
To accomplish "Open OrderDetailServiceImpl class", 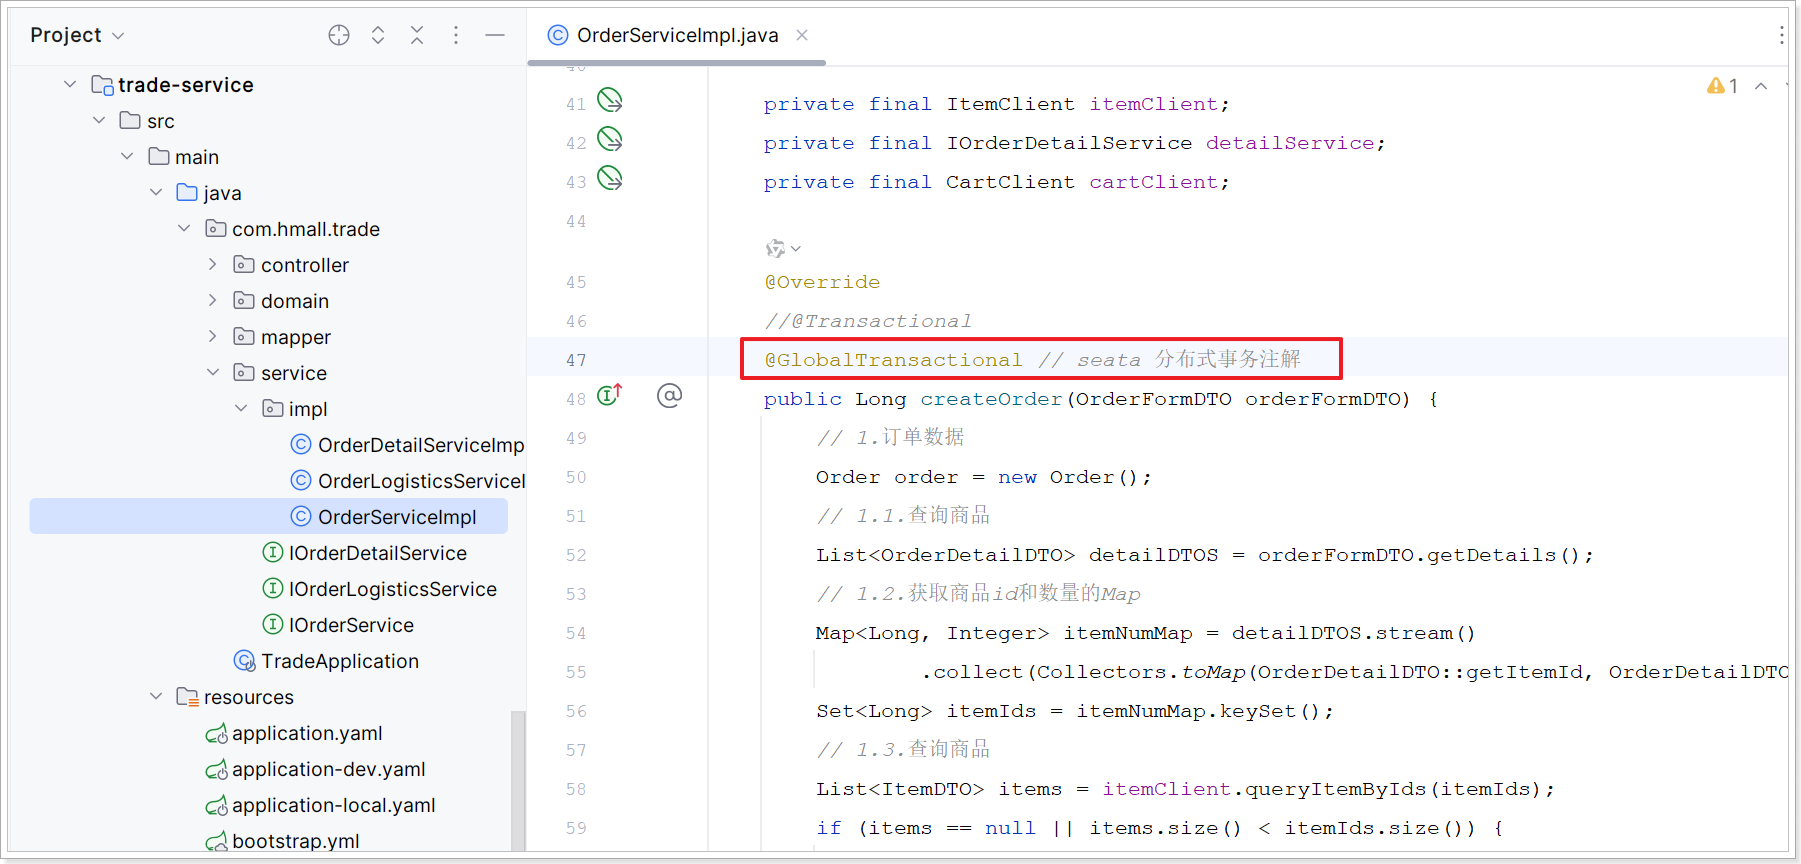I will point(420,445).
